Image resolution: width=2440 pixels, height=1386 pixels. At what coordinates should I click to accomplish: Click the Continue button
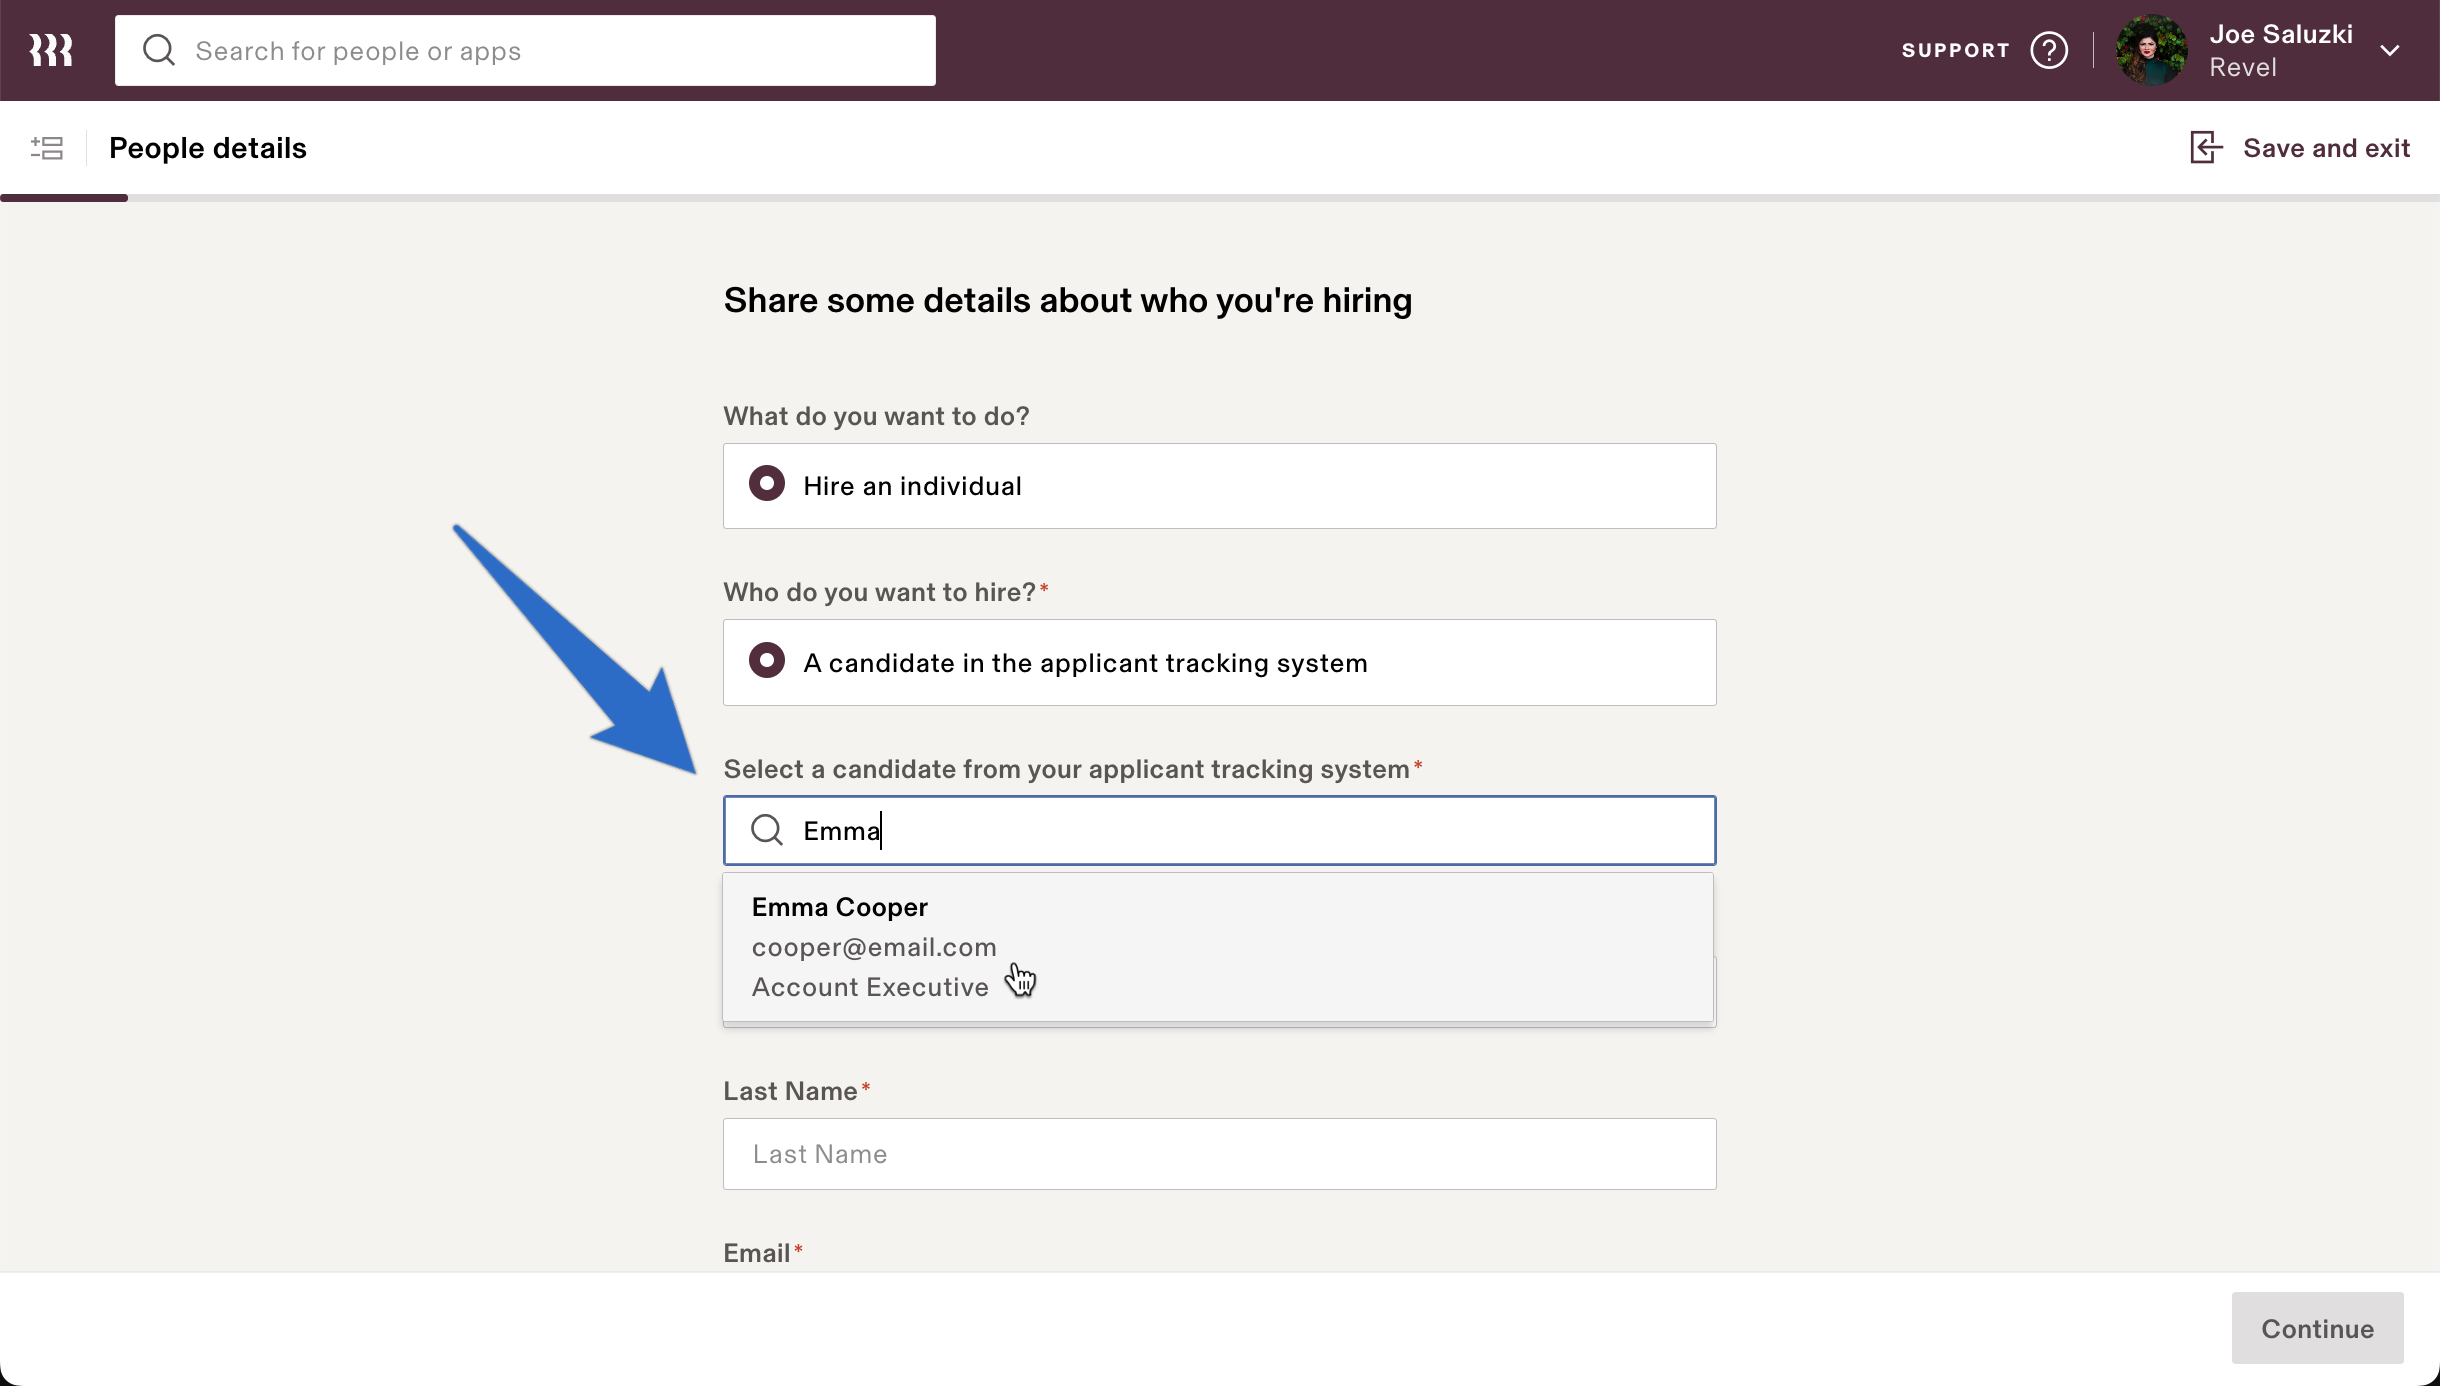point(2316,1328)
